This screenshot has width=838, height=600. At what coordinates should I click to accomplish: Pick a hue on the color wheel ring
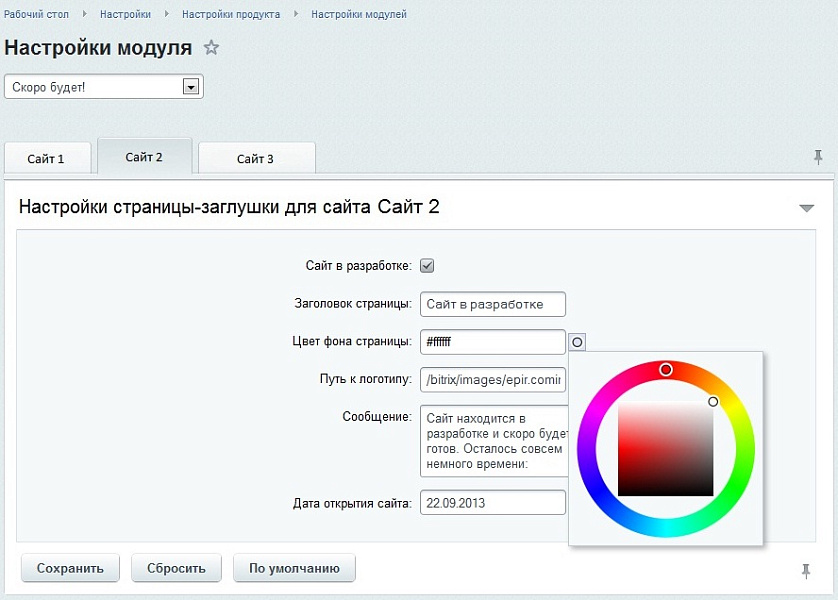[x=666, y=370]
